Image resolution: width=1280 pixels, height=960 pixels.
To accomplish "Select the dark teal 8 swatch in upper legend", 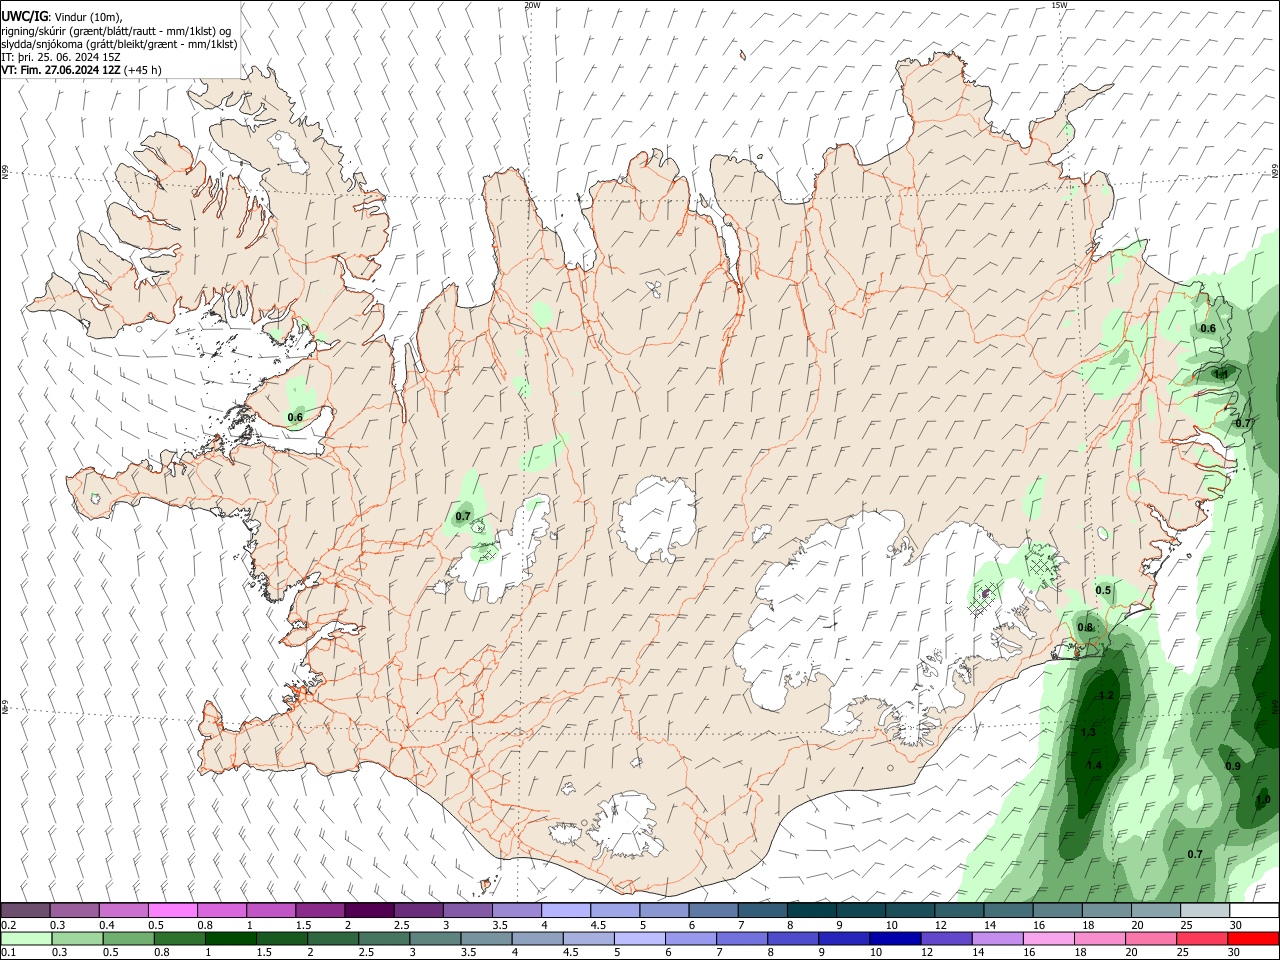I will (x=812, y=910).
